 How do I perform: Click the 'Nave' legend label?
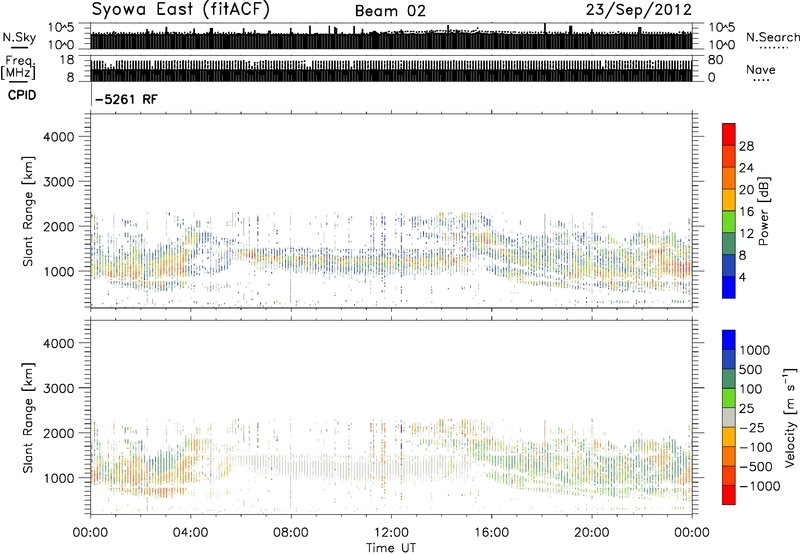tap(761, 69)
